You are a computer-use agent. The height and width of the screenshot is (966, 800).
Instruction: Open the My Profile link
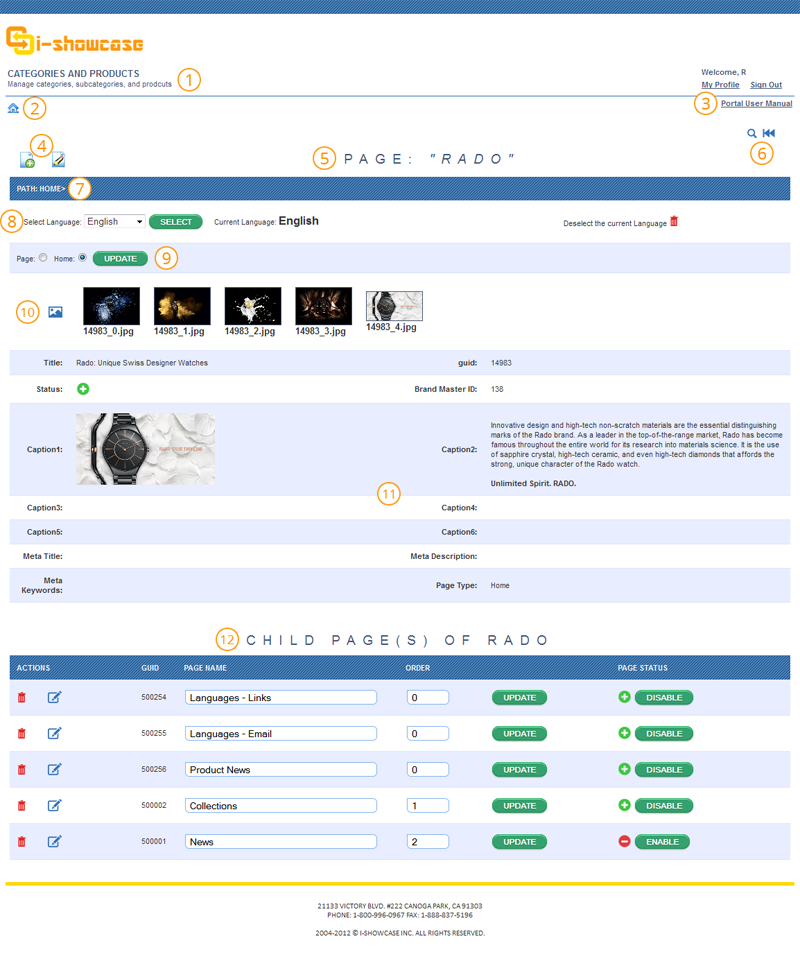coord(720,85)
